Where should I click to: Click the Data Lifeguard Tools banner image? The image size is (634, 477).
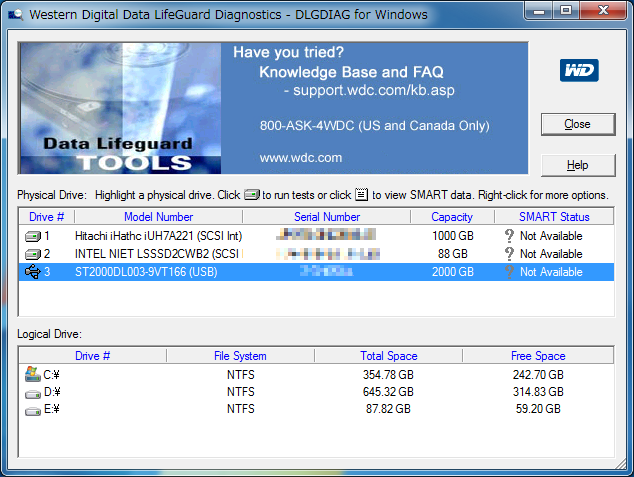(119, 108)
